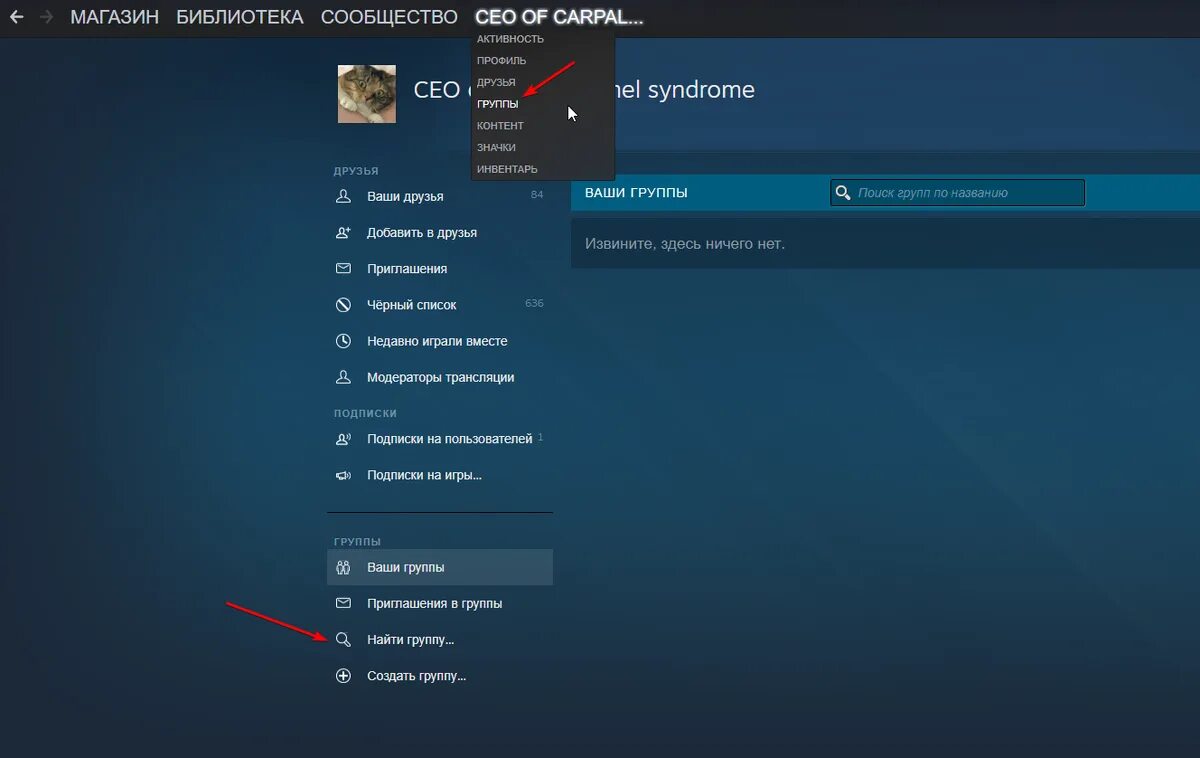1200x758 pixels.
Task: Open the БИБЛИОТЕКА tab
Action: tap(240, 17)
